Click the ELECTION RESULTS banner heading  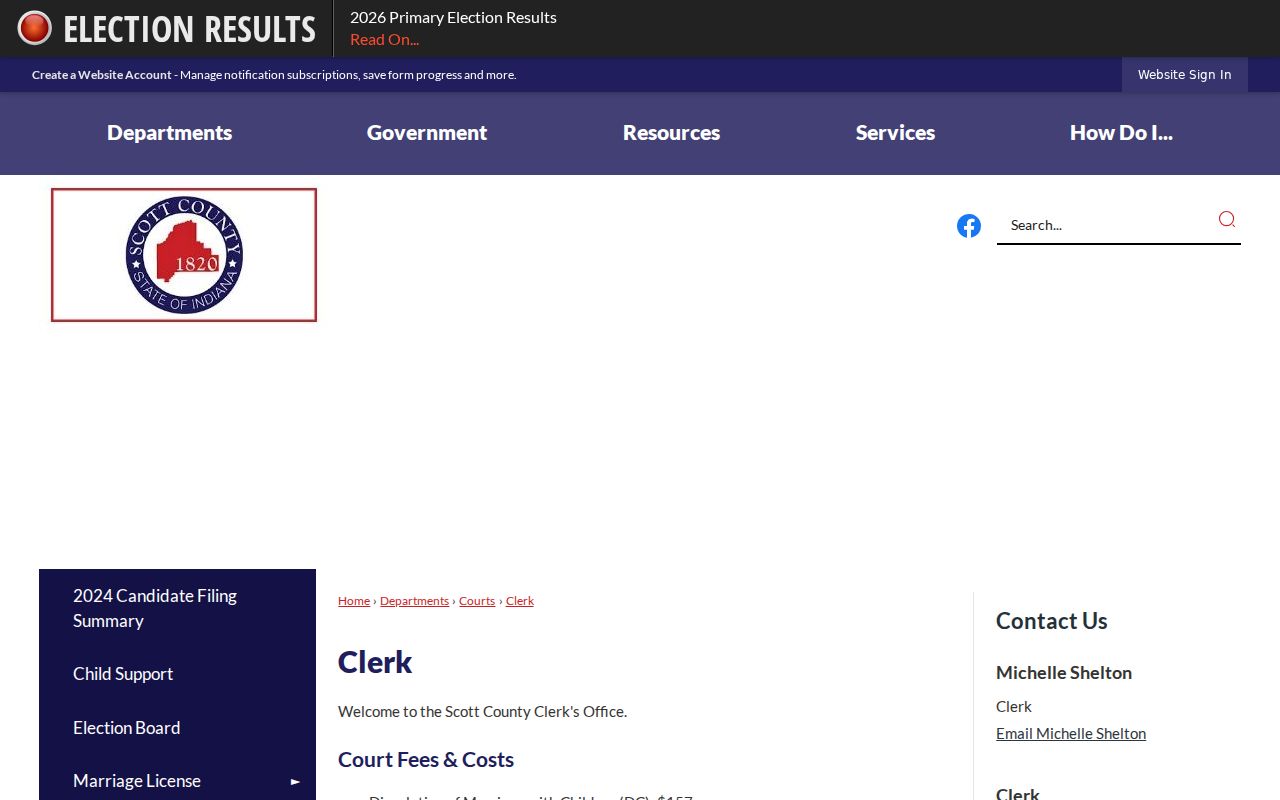(189, 29)
